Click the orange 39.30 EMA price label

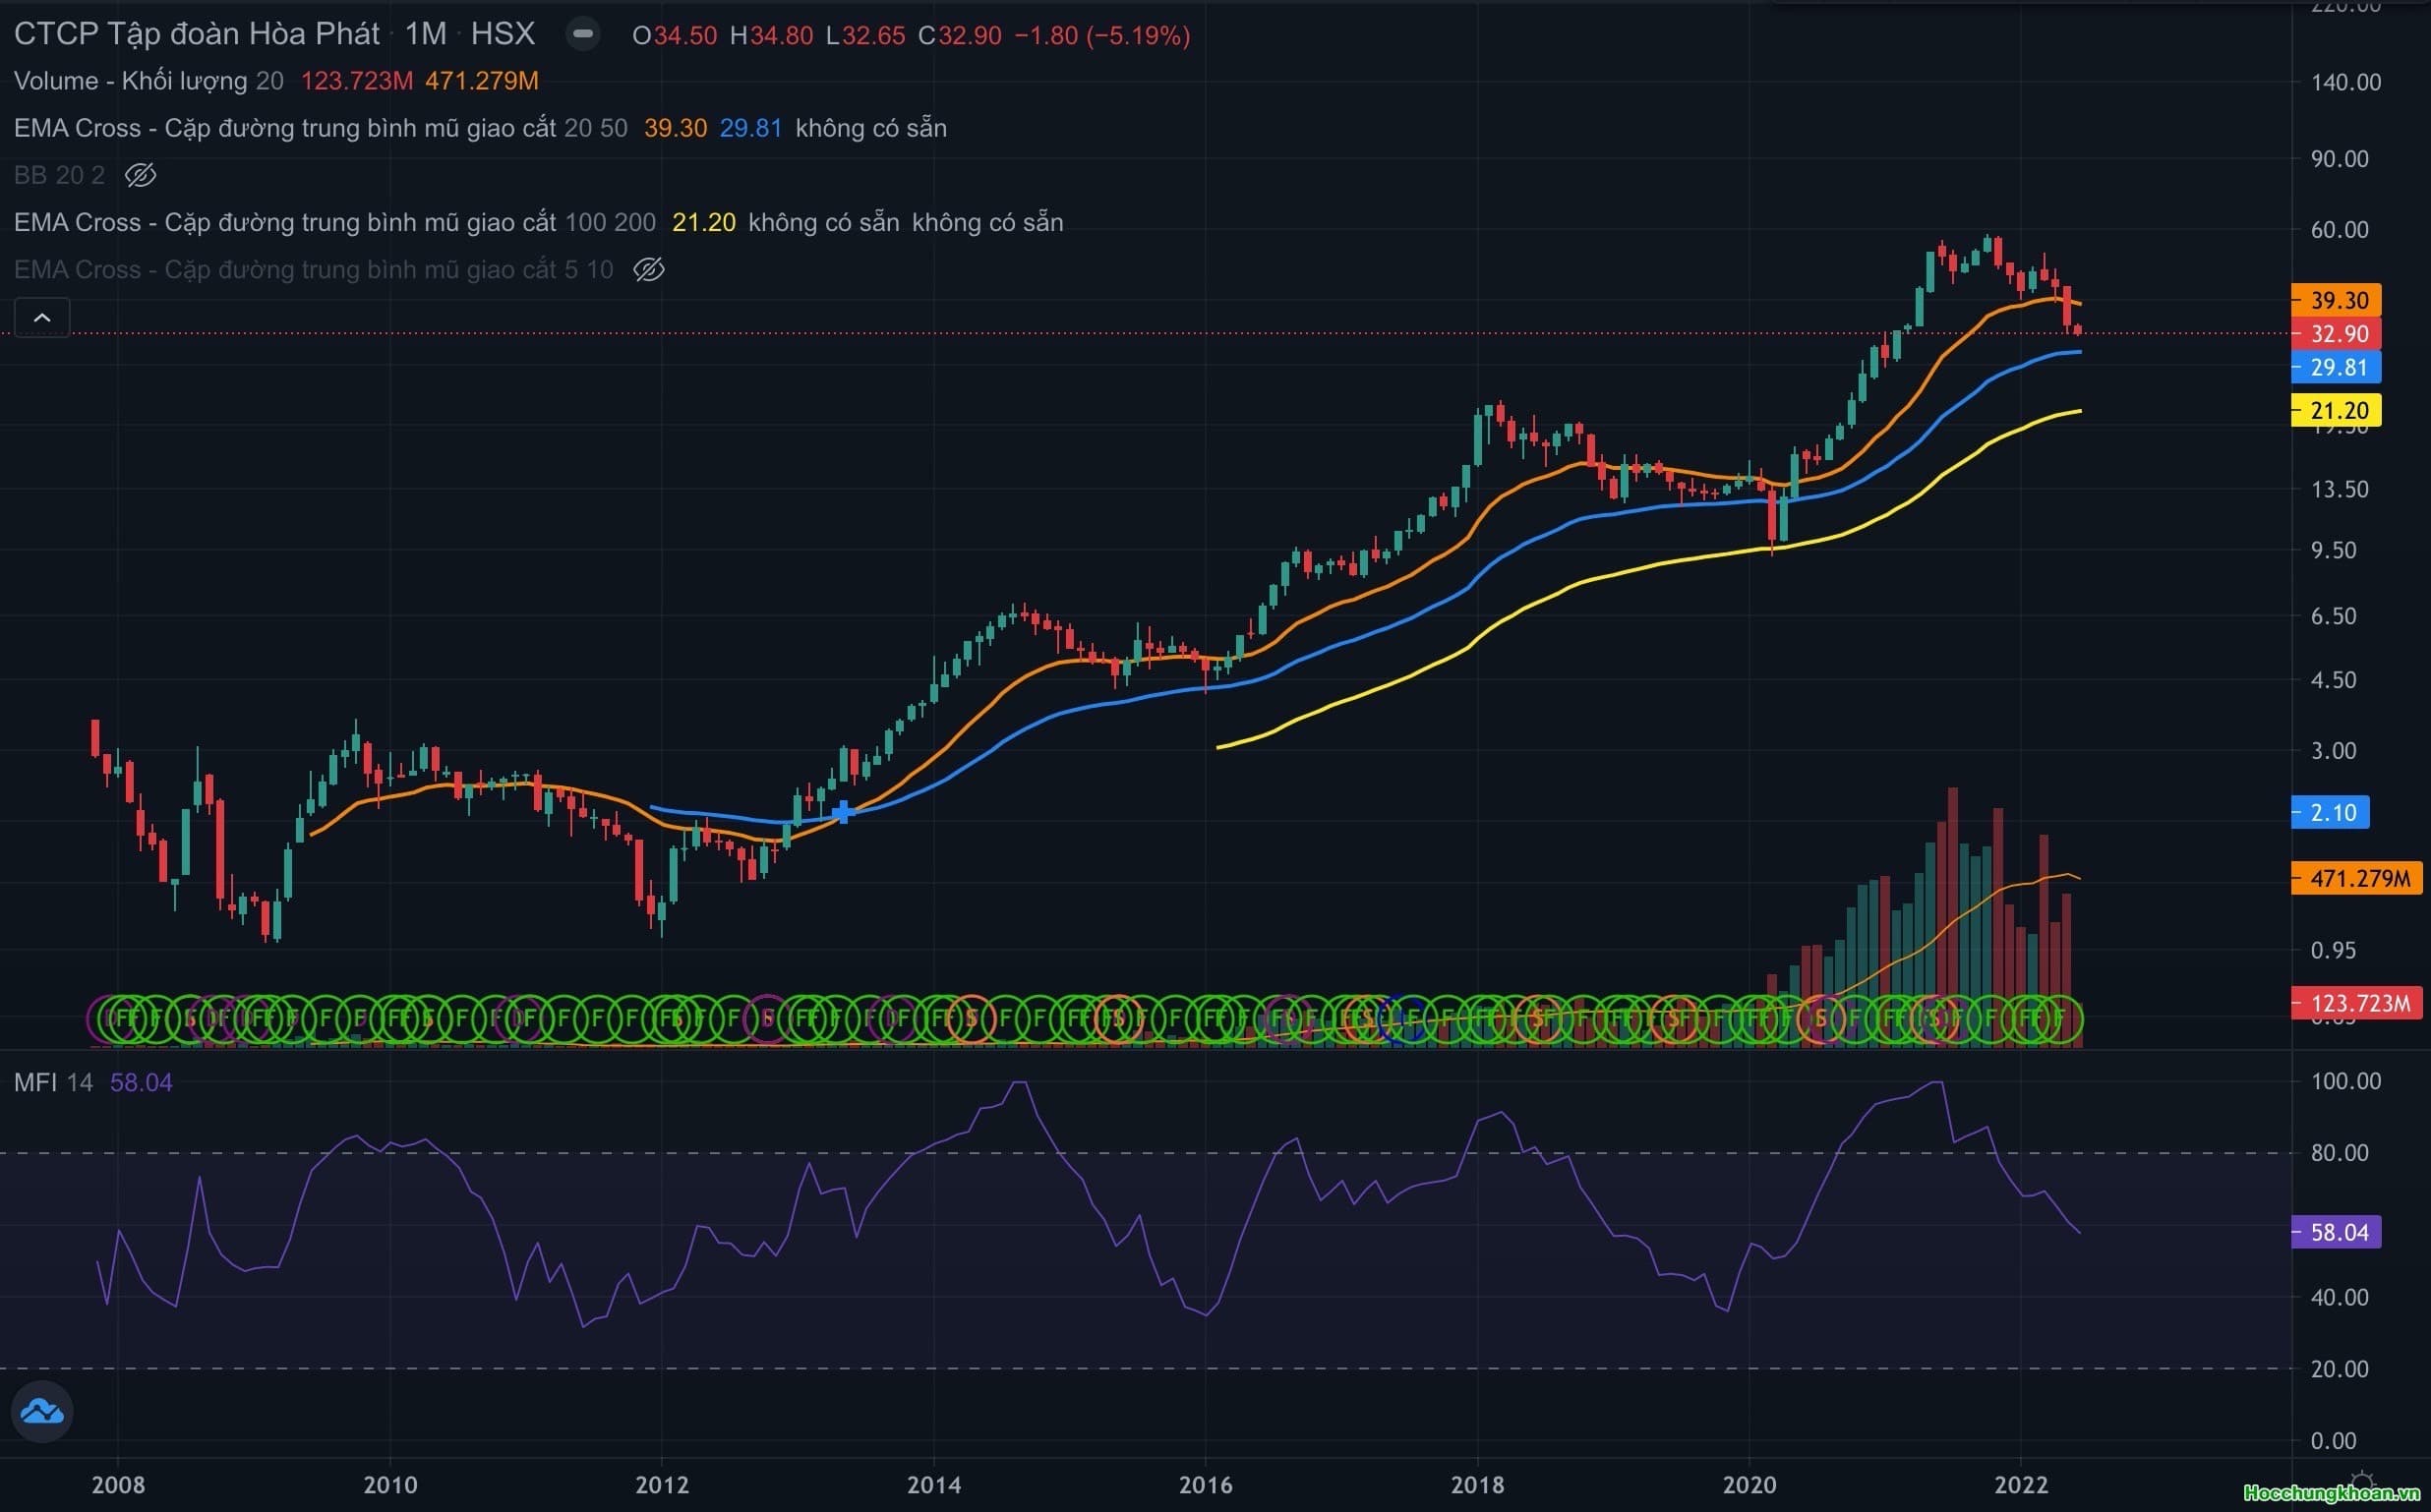click(x=2336, y=300)
